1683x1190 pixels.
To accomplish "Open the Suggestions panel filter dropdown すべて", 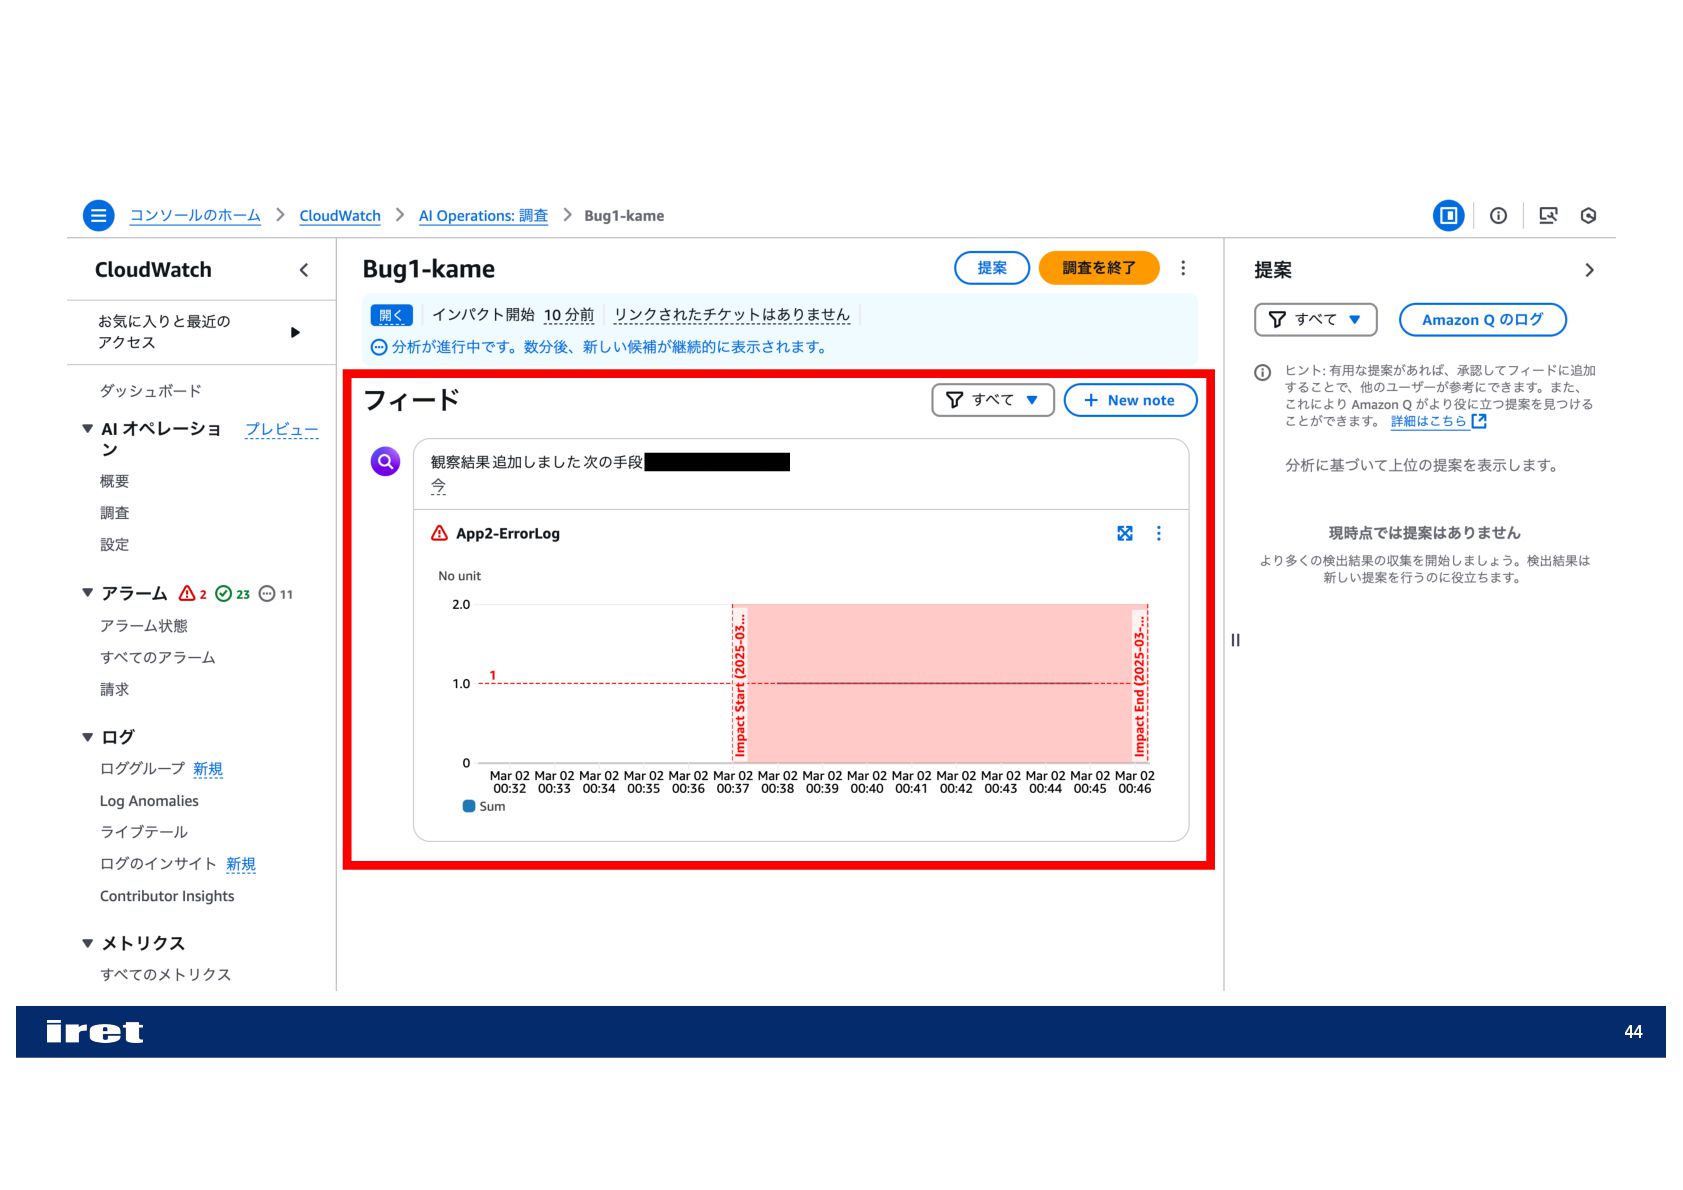I will (1315, 320).
